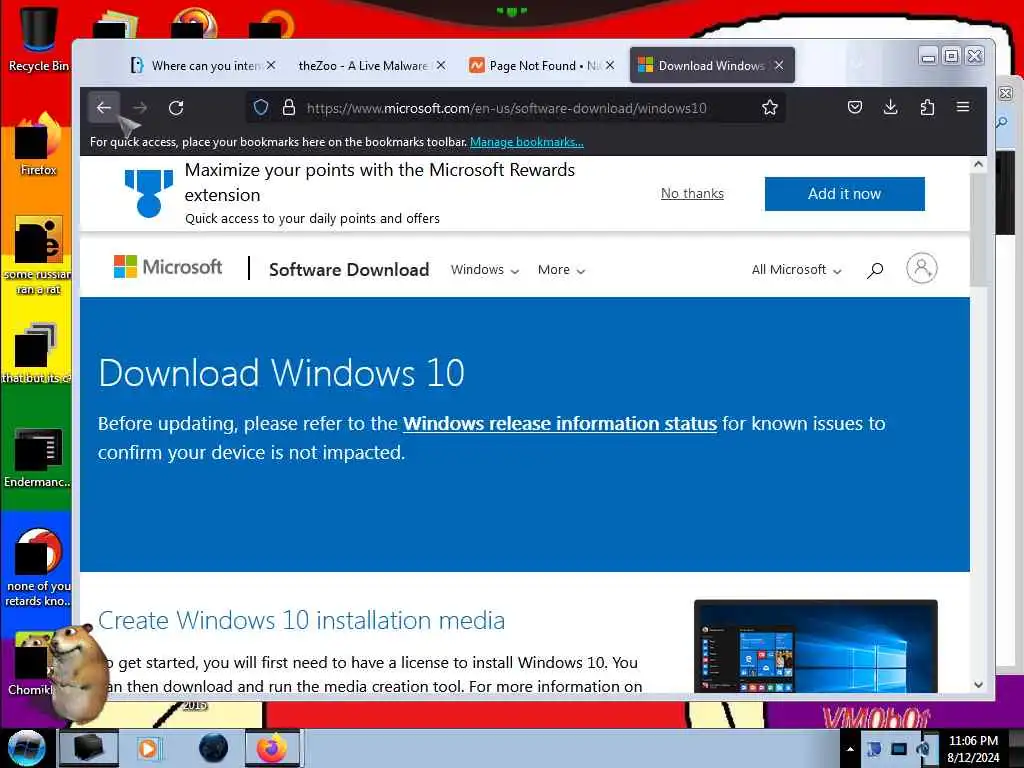Click the 'Software Download' heading link
Viewport: 1024px width, 768px height.
pyautogui.click(x=349, y=269)
